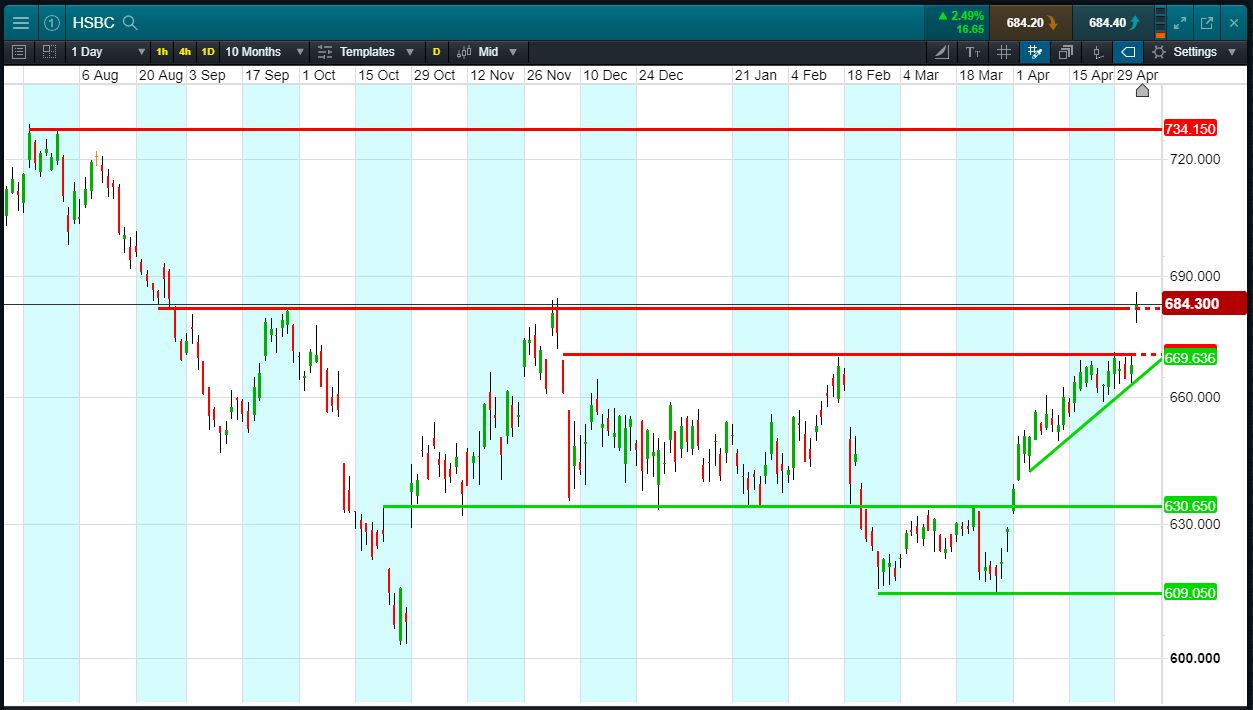
Task: Click the candlestick chart type icon
Action: pos(464,51)
